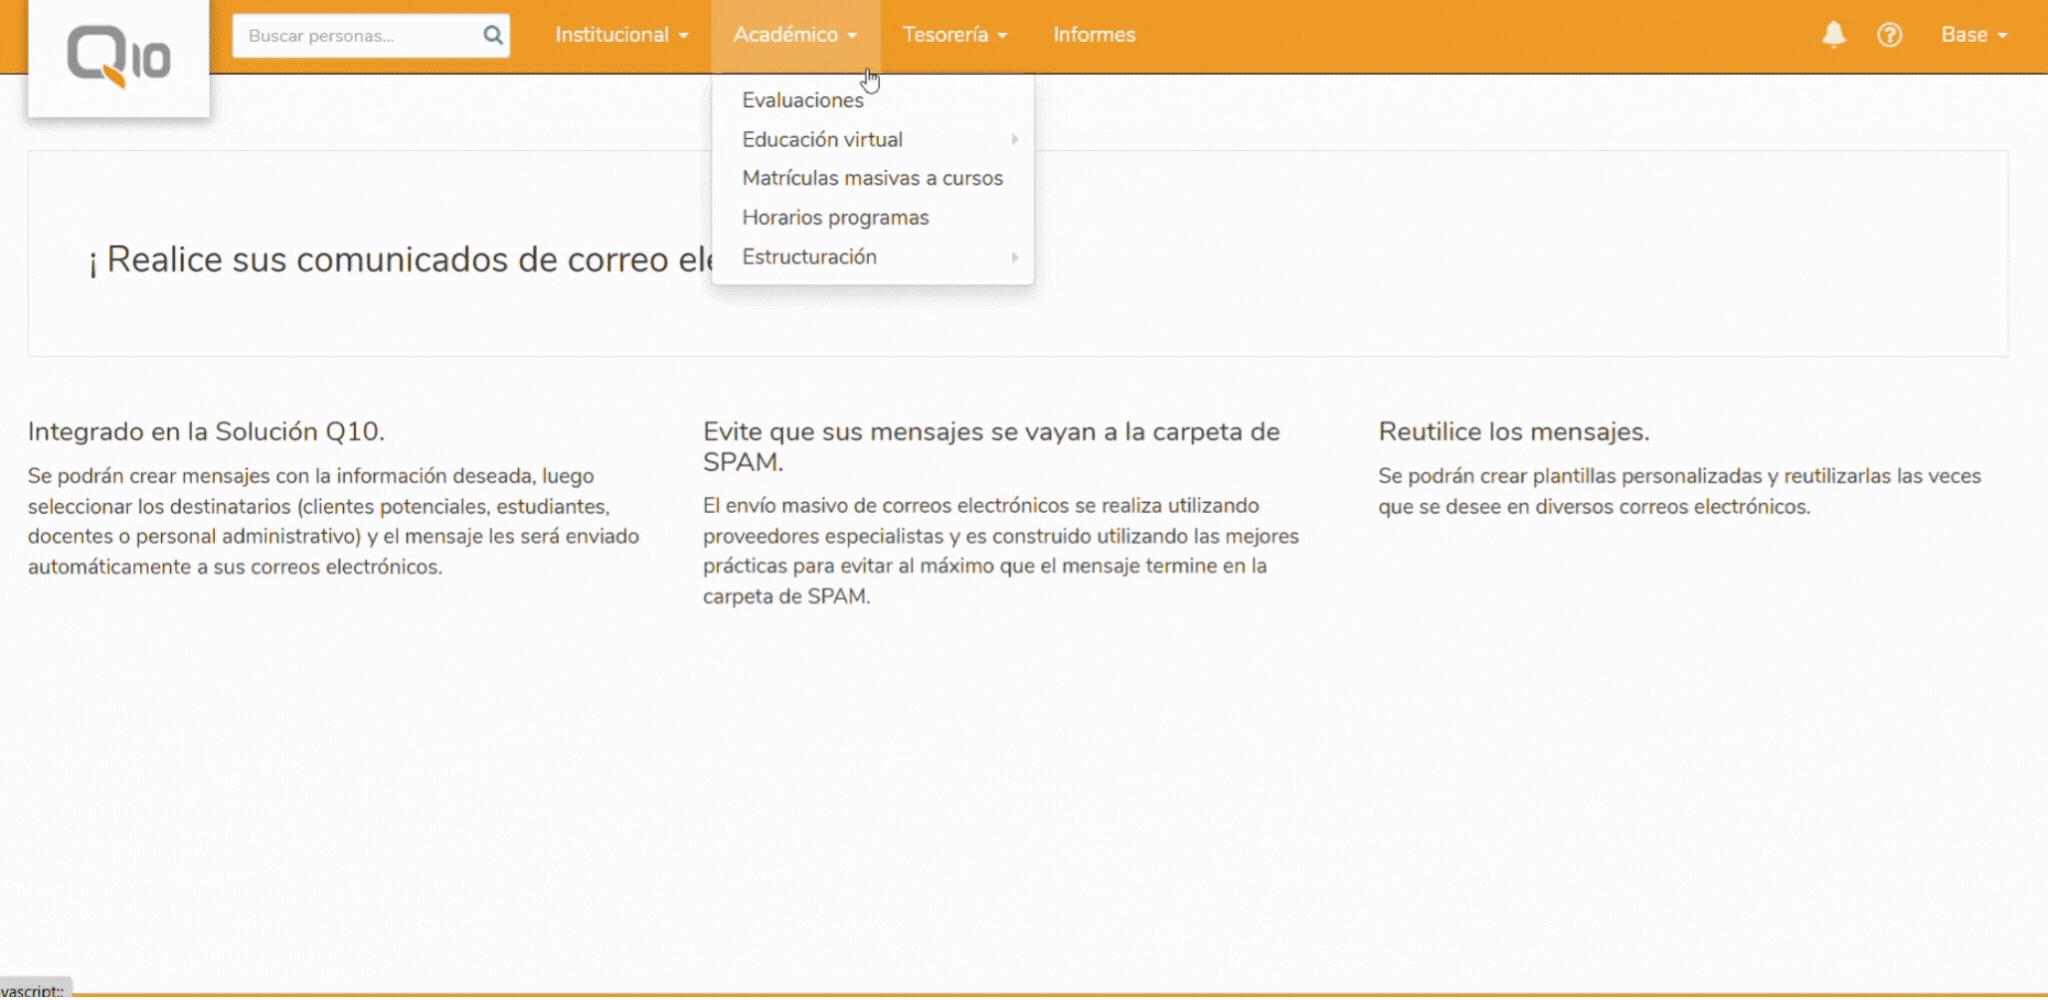Click the 'Reutilice los mensajes' heading
Viewport: 2048px width, 1000px height.
[x=1513, y=432]
